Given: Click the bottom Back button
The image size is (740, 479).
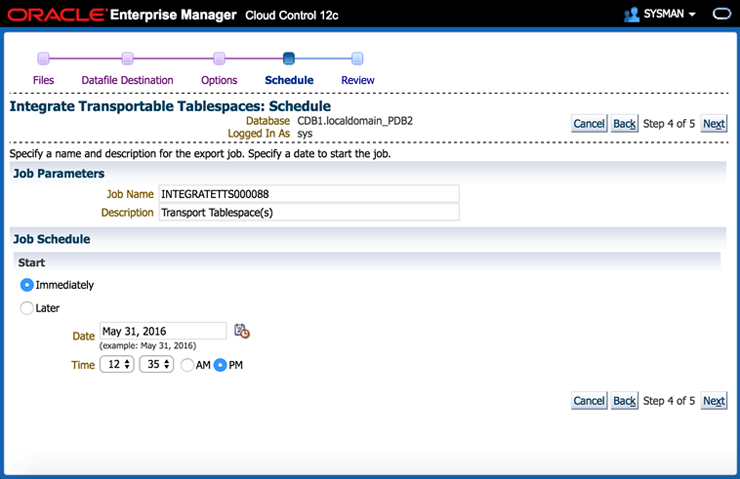Looking at the screenshot, I should (624, 401).
